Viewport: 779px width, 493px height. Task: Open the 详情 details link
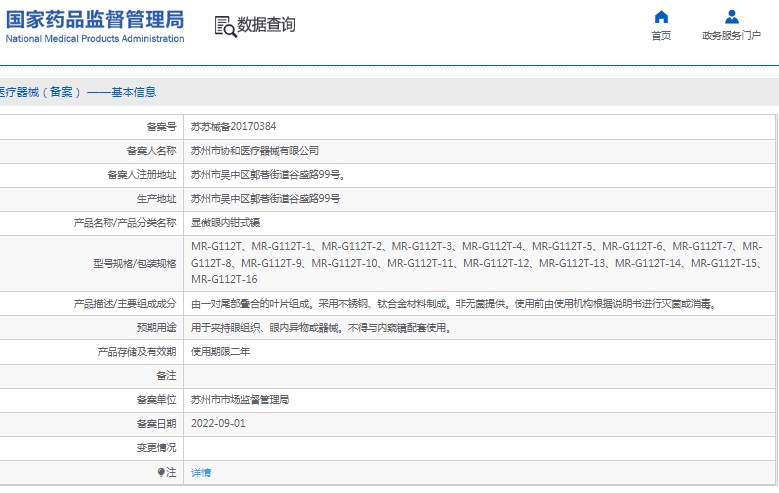pyautogui.click(x=201, y=473)
